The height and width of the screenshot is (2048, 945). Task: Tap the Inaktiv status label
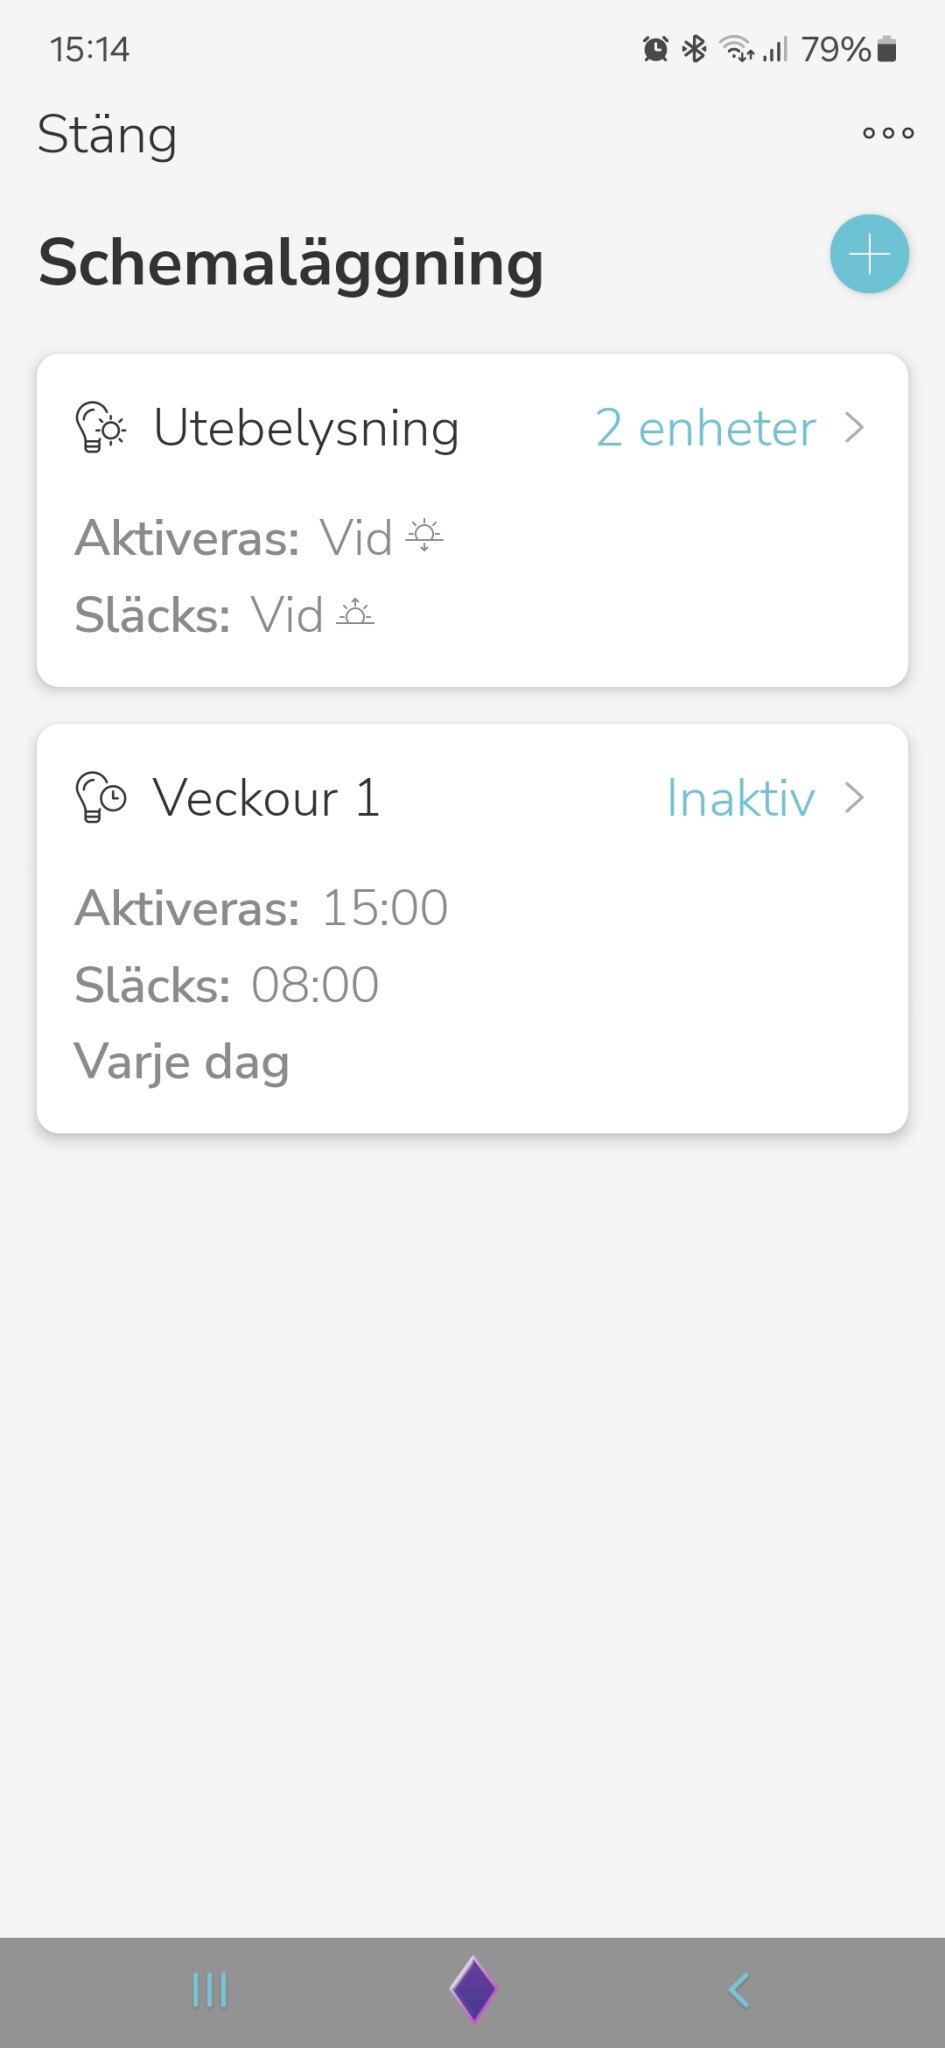pos(740,798)
